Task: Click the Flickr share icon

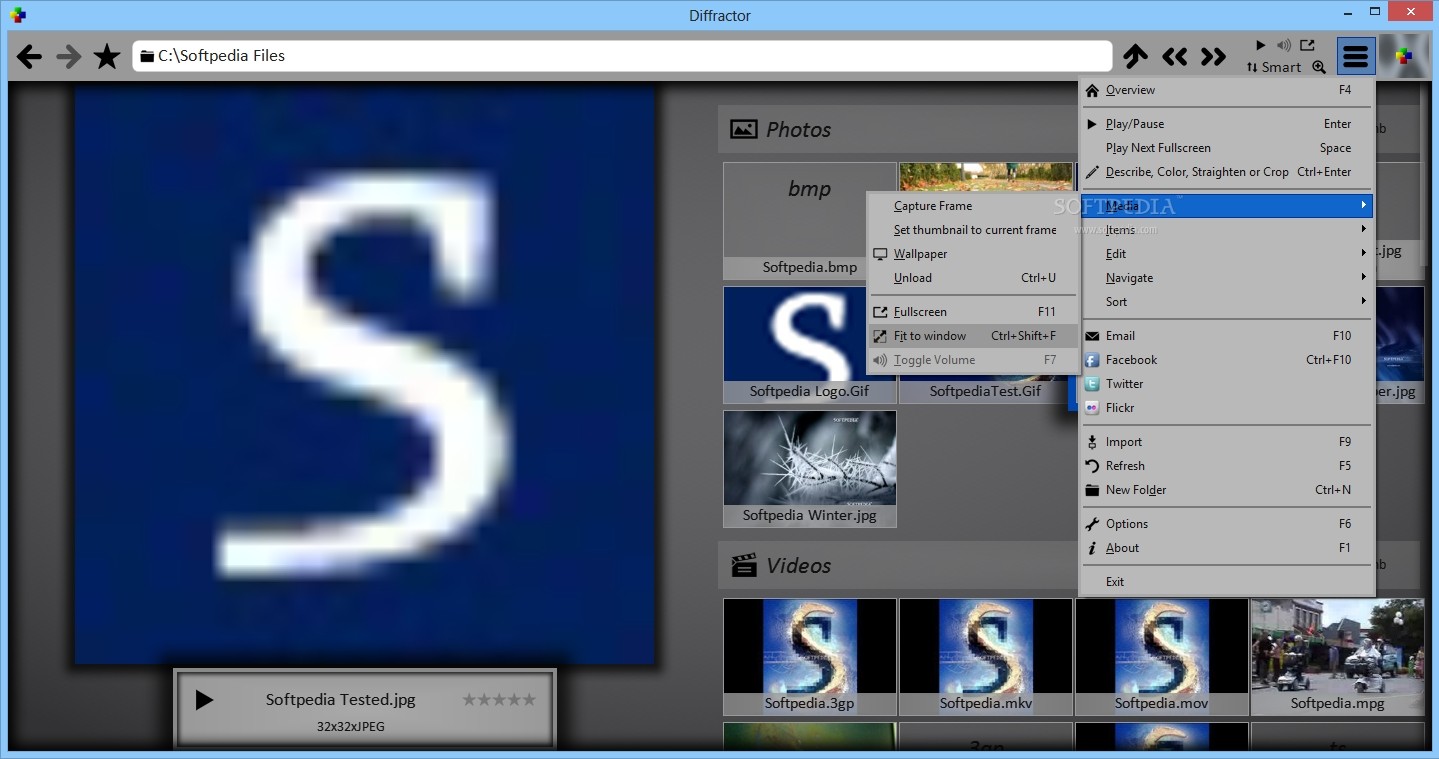Action: coord(1092,408)
